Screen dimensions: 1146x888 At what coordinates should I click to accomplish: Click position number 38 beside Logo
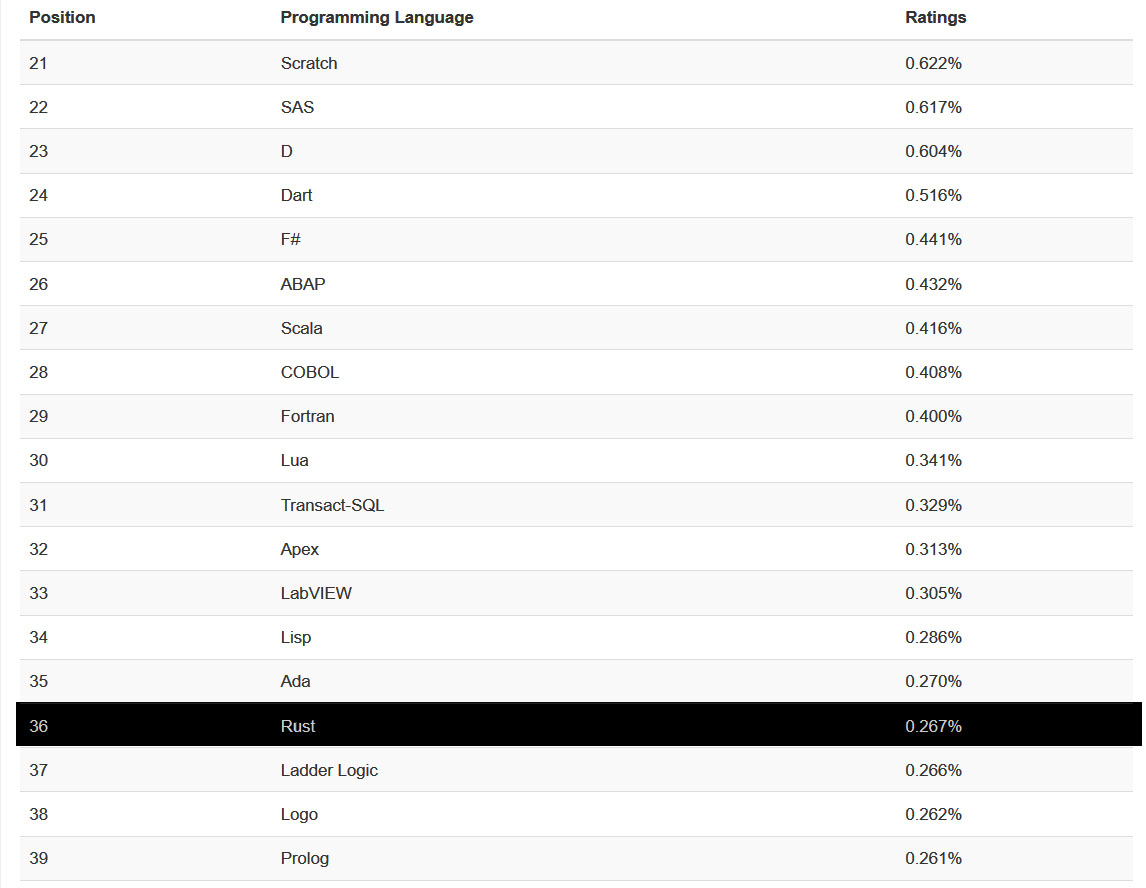tap(38, 814)
